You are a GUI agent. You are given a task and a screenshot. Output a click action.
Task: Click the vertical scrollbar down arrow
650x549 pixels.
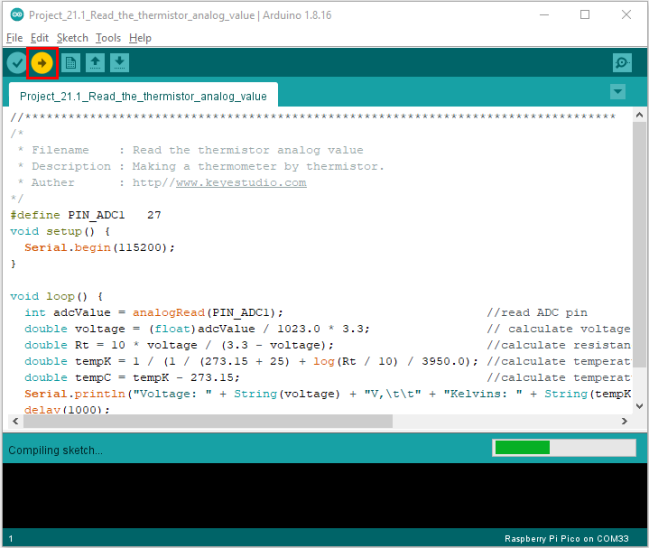coord(639,406)
